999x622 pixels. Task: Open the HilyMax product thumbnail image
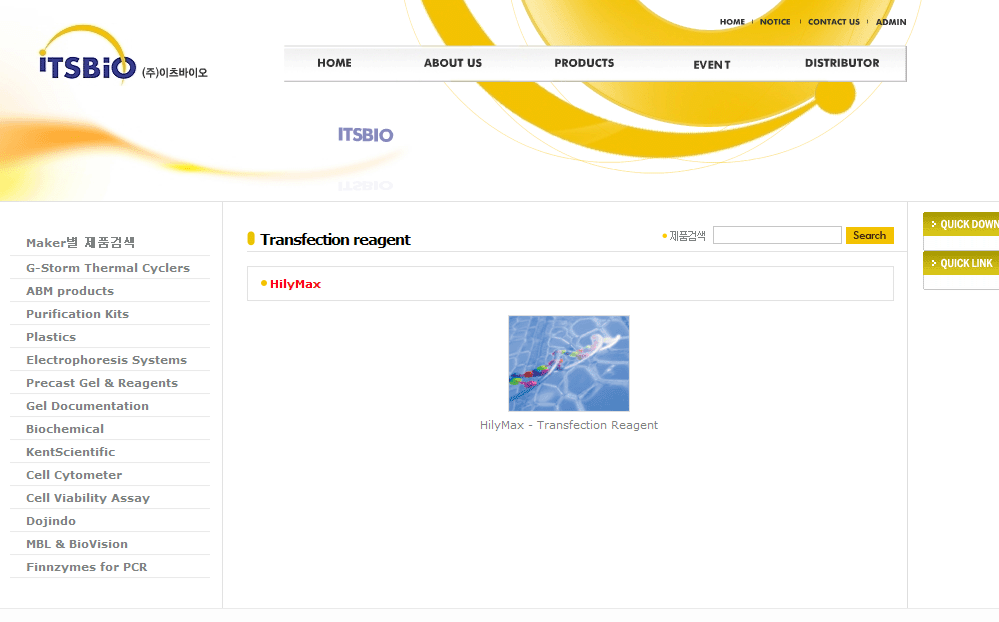569,363
